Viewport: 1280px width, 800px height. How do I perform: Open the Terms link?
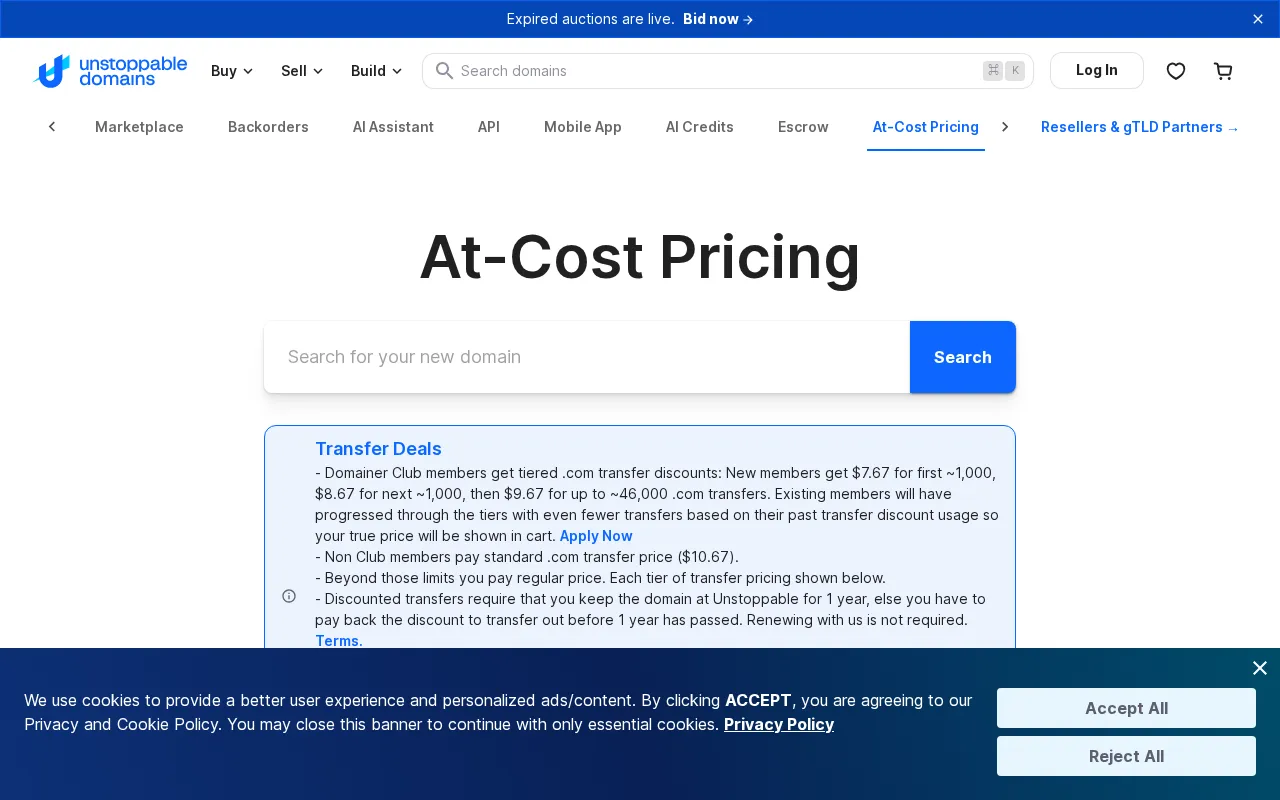click(x=339, y=641)
